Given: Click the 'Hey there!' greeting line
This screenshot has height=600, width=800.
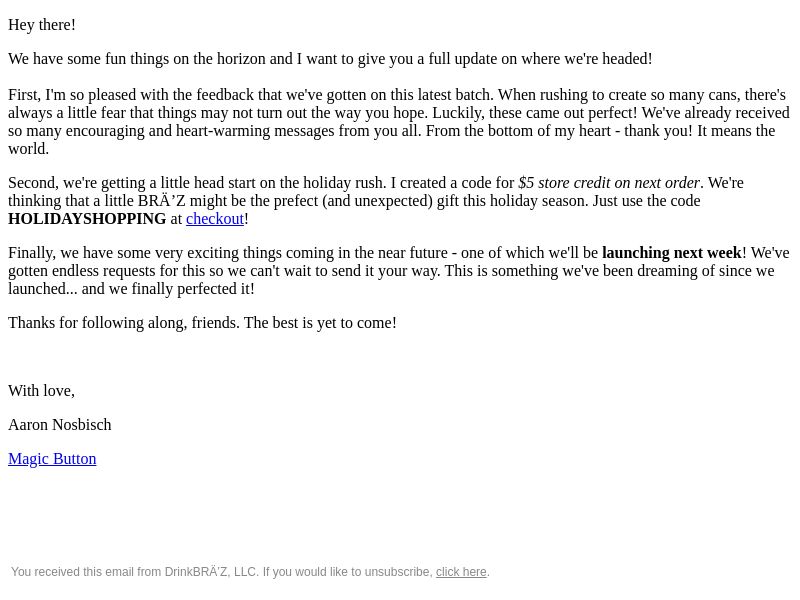Looking at the screenshot, I should pyautogui.click(x=42, y=25).
